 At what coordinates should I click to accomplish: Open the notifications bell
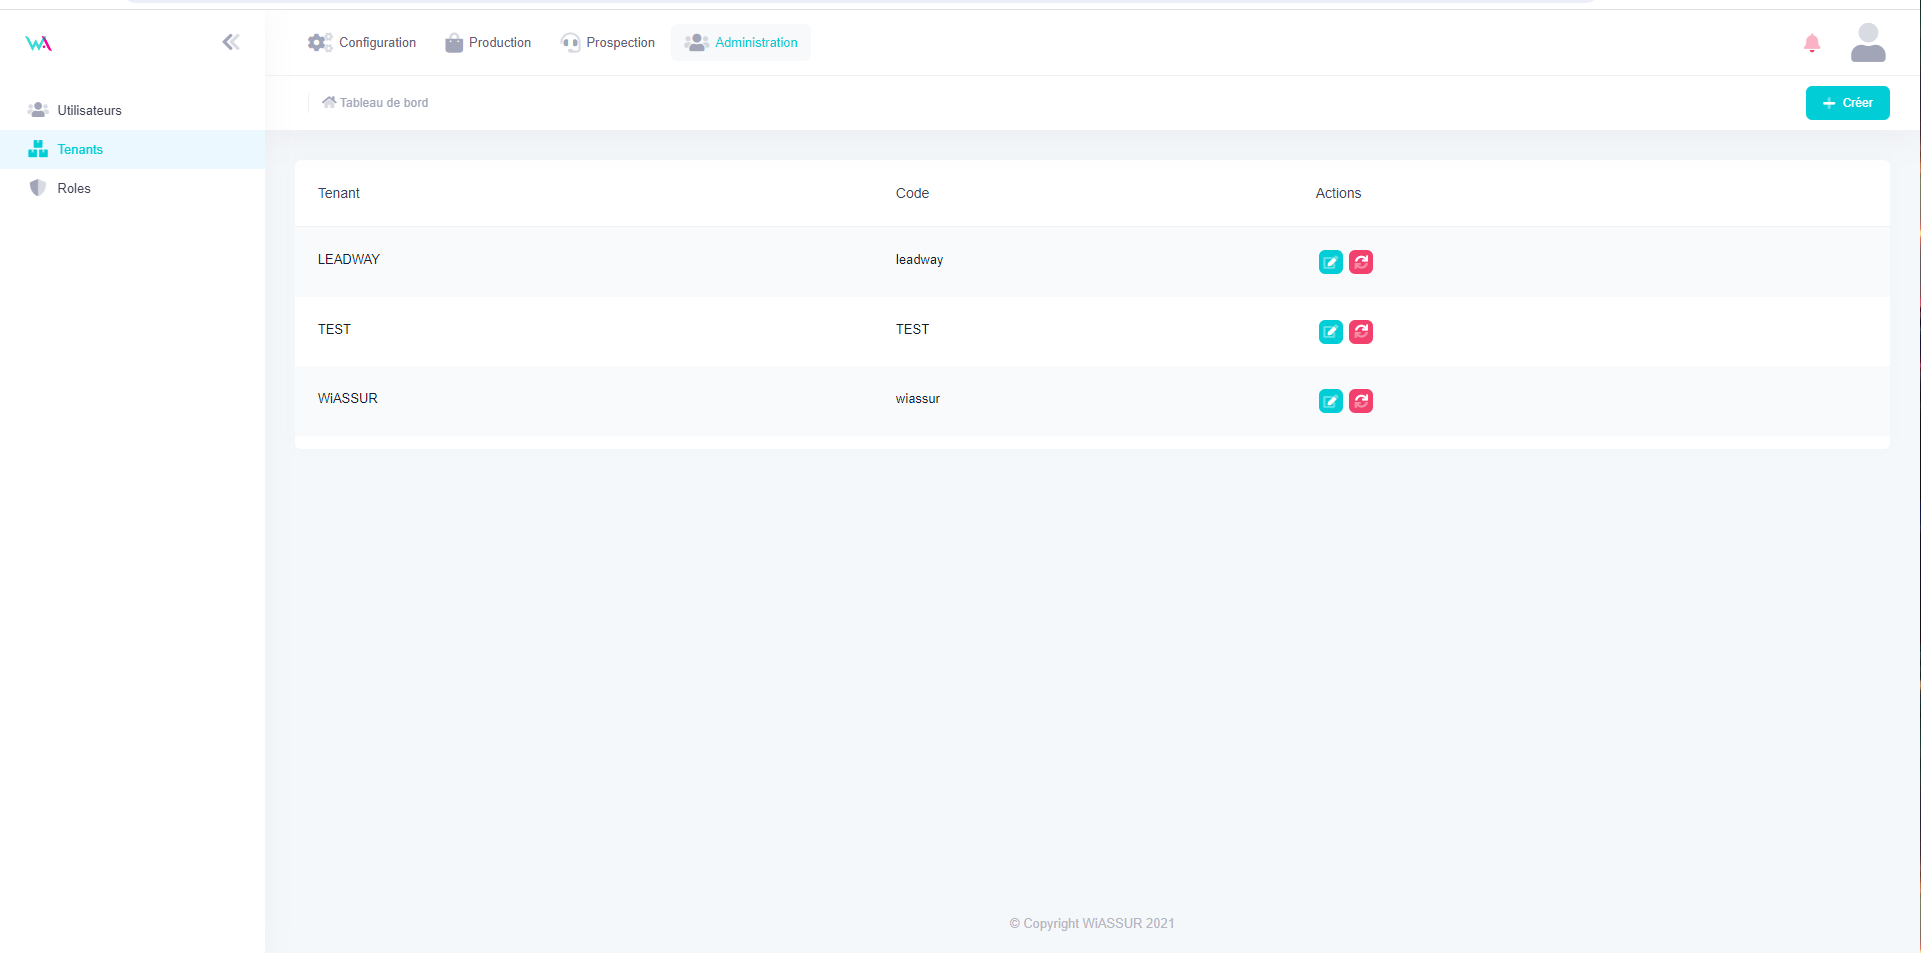coord(1811,43)
